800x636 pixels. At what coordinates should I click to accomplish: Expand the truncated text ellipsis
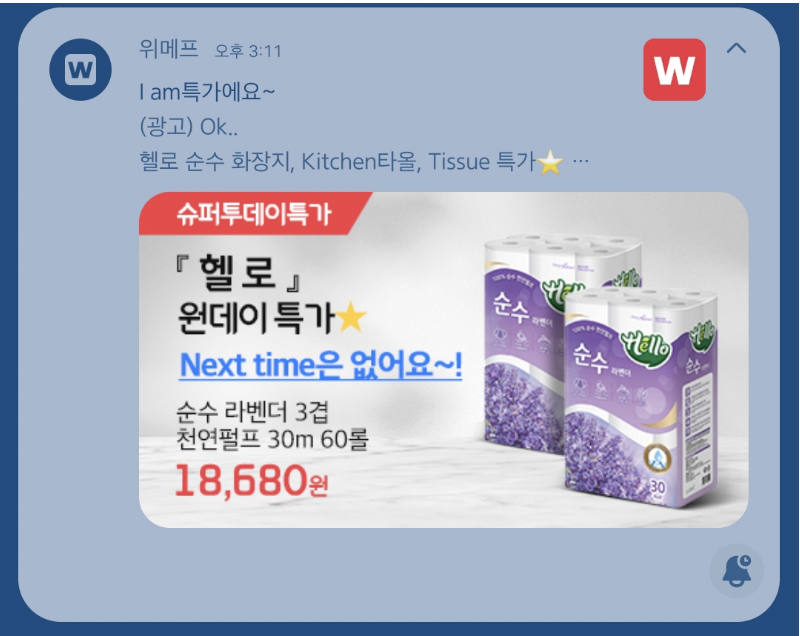[x=581, y=161]
